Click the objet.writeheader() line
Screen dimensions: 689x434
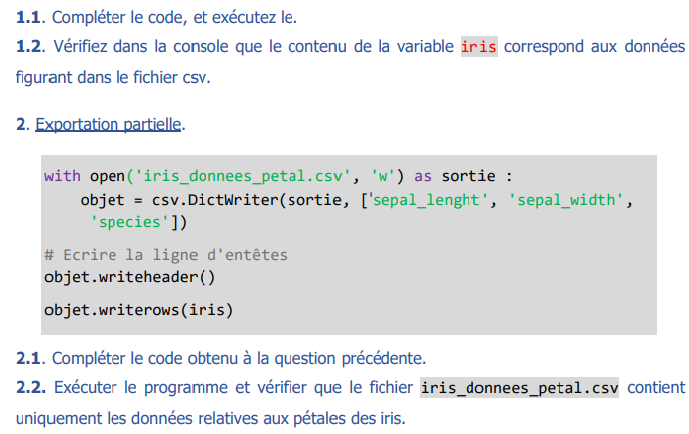tap(130, 276)
